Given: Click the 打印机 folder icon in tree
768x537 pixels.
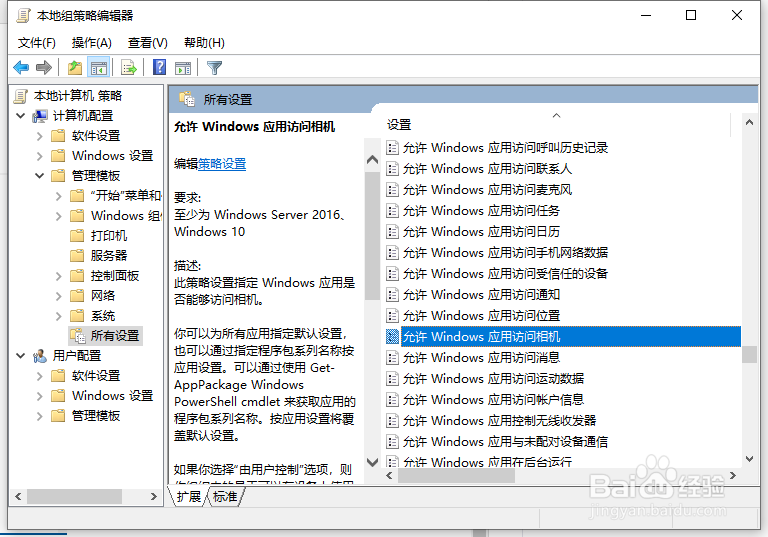Looking at the screenshot, I should [77, 236].
